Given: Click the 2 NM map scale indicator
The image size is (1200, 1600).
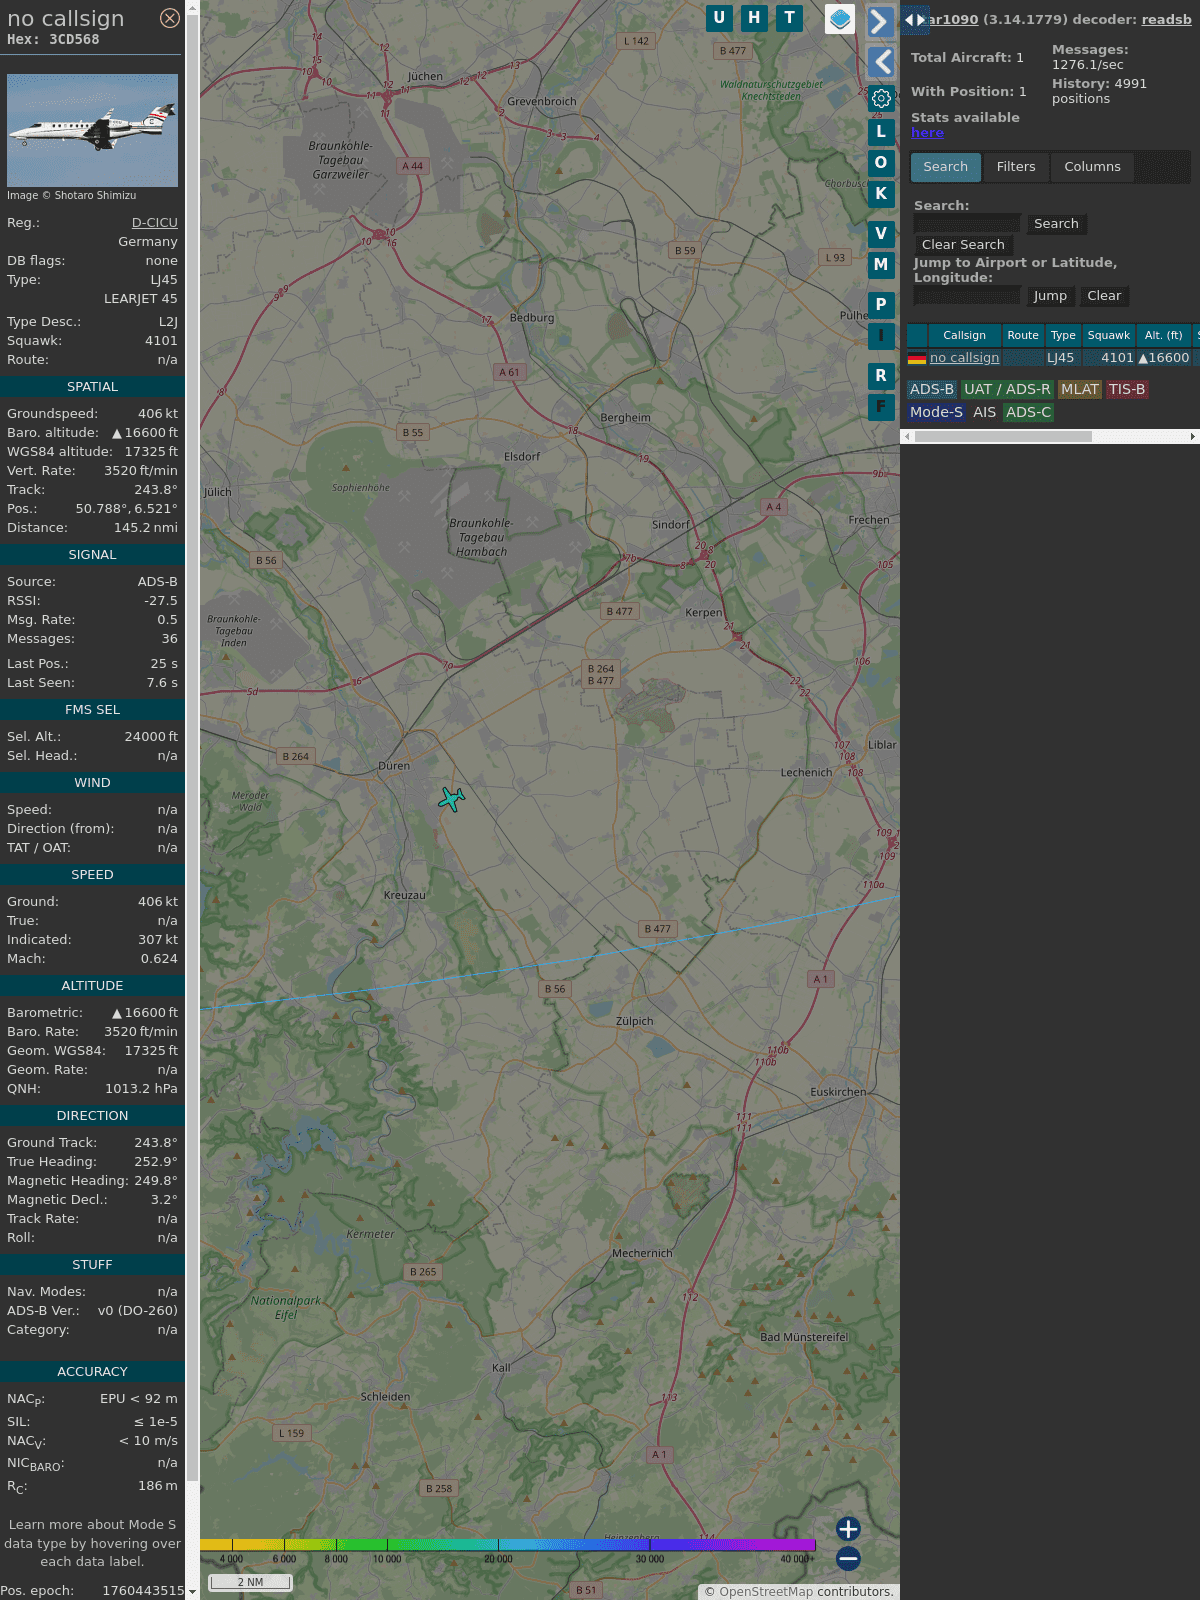Looking at the screenshot, I should pyautogui.click(x=250, y=1582).
